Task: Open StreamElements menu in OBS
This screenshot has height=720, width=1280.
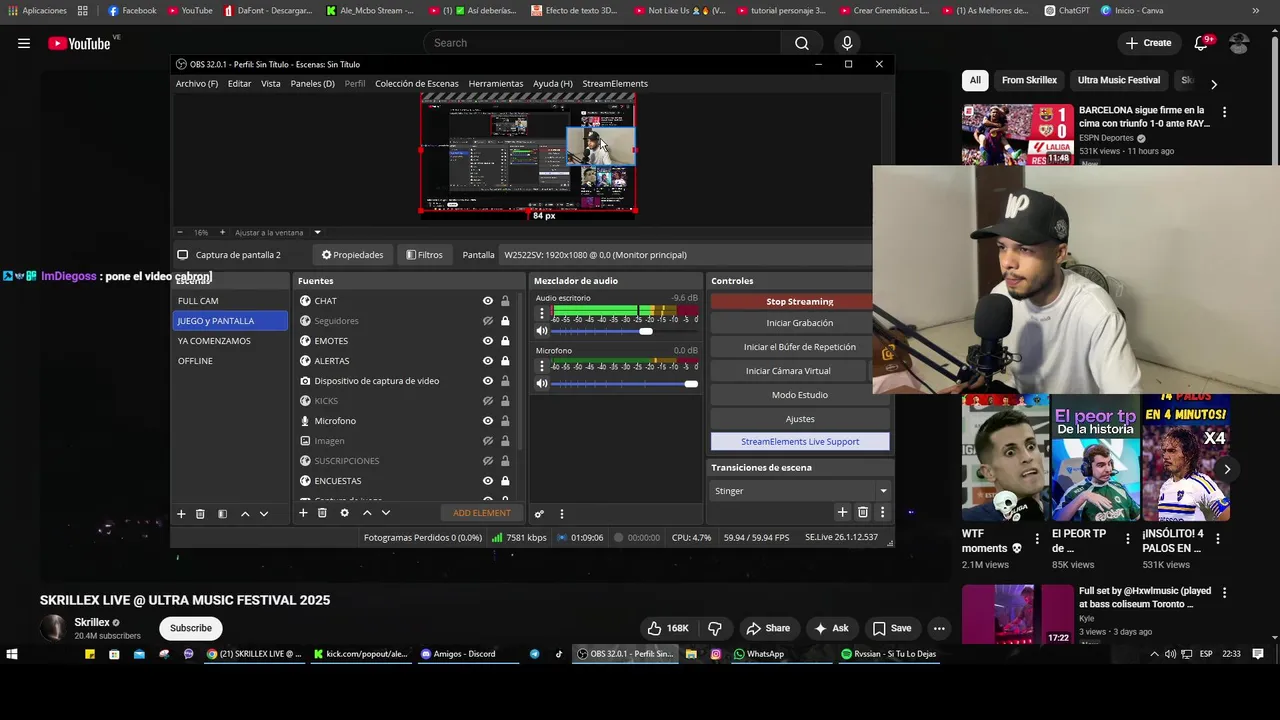Action: pyautogui.click(x=615, y=84)
